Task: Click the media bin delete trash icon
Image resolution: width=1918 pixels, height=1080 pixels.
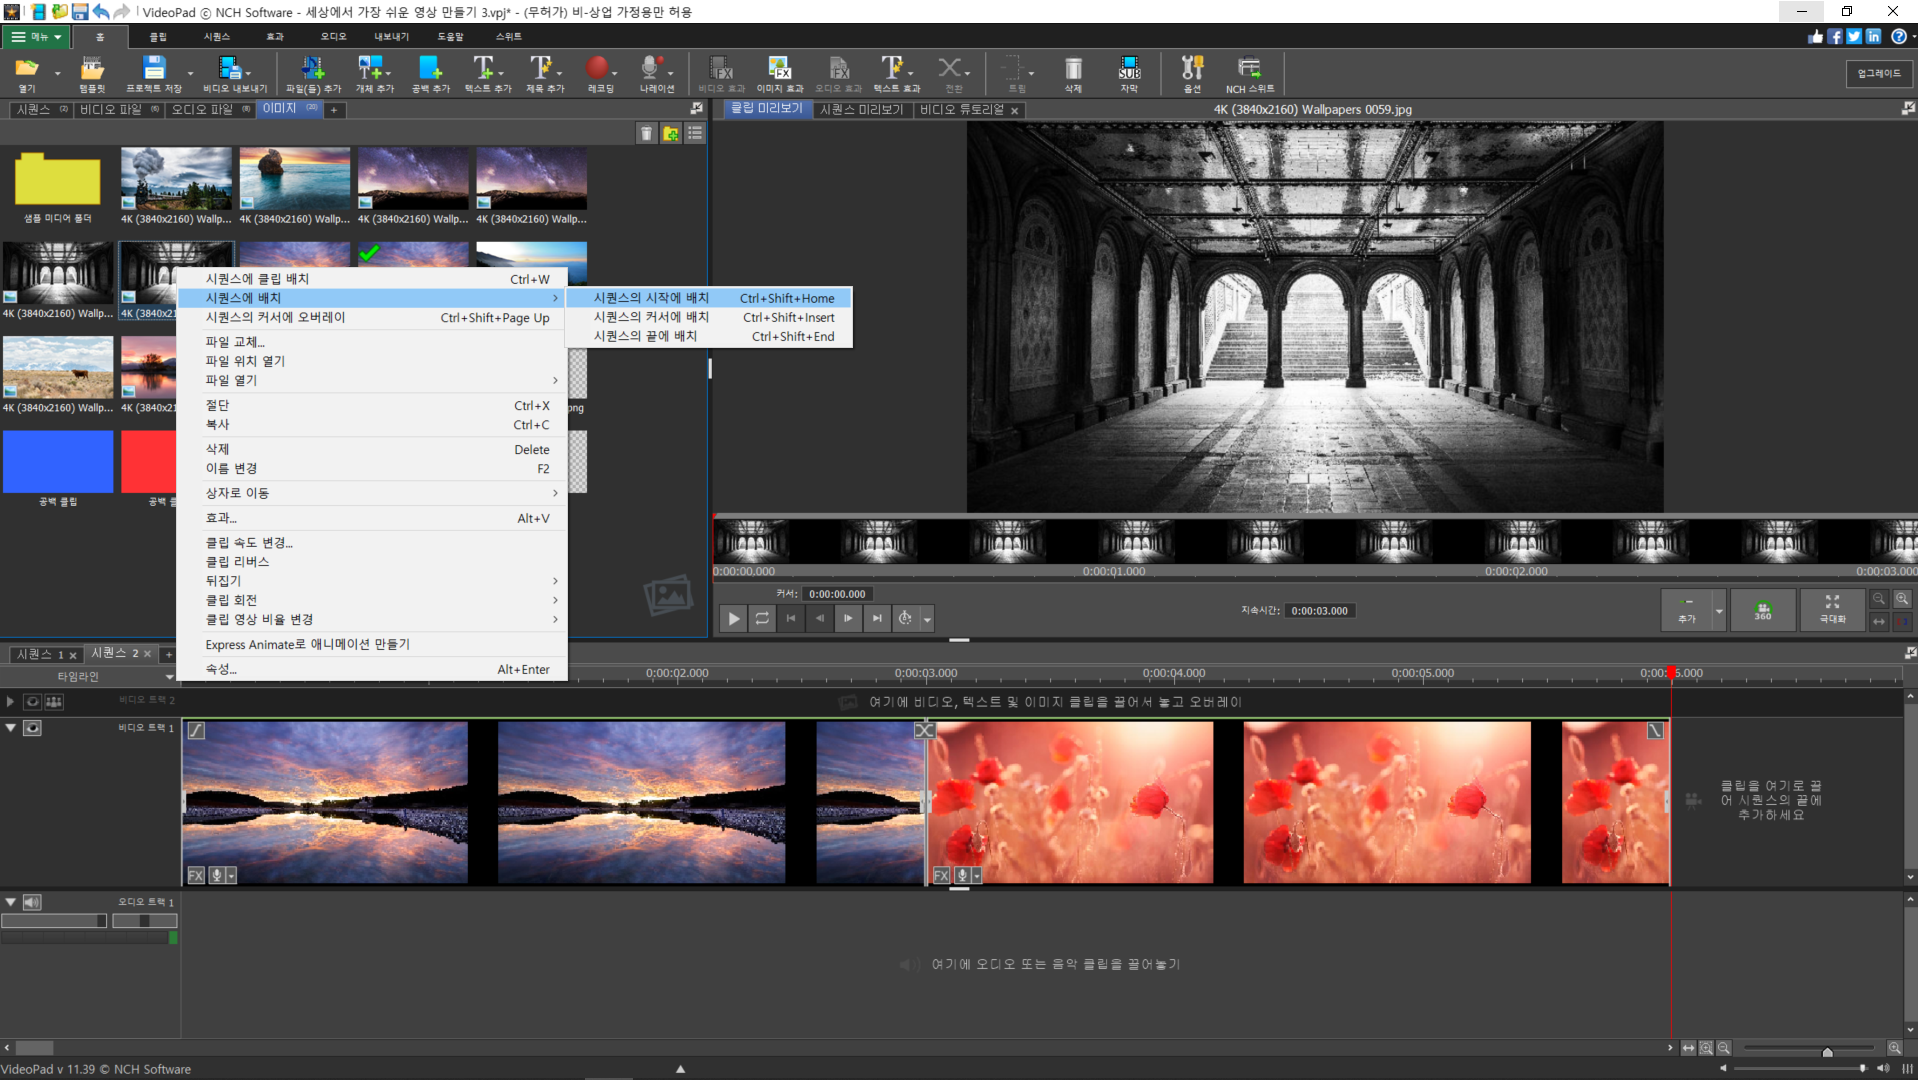Action: 646,134
